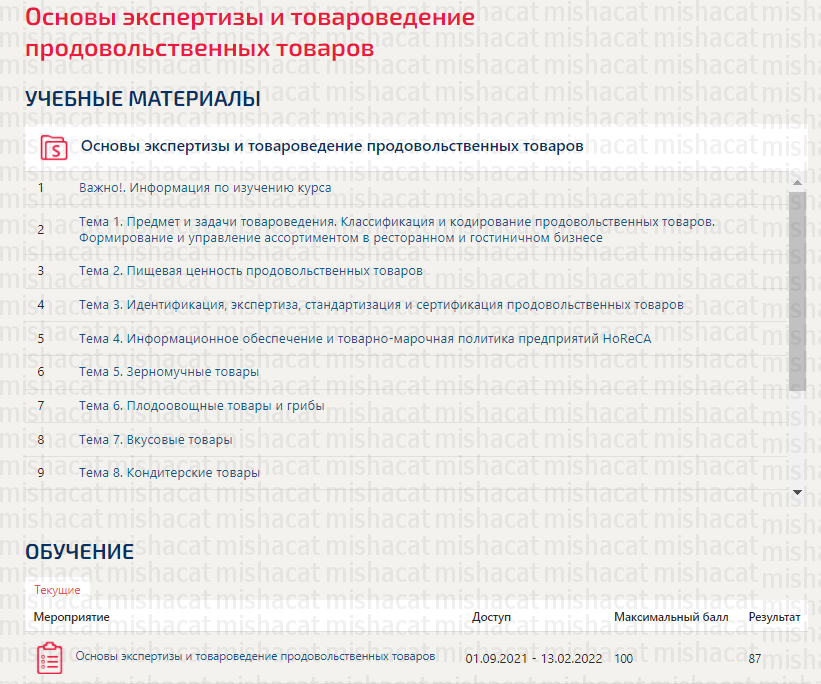
Task: Open the test link in the Обучение table
Action: tap(255, 656)
